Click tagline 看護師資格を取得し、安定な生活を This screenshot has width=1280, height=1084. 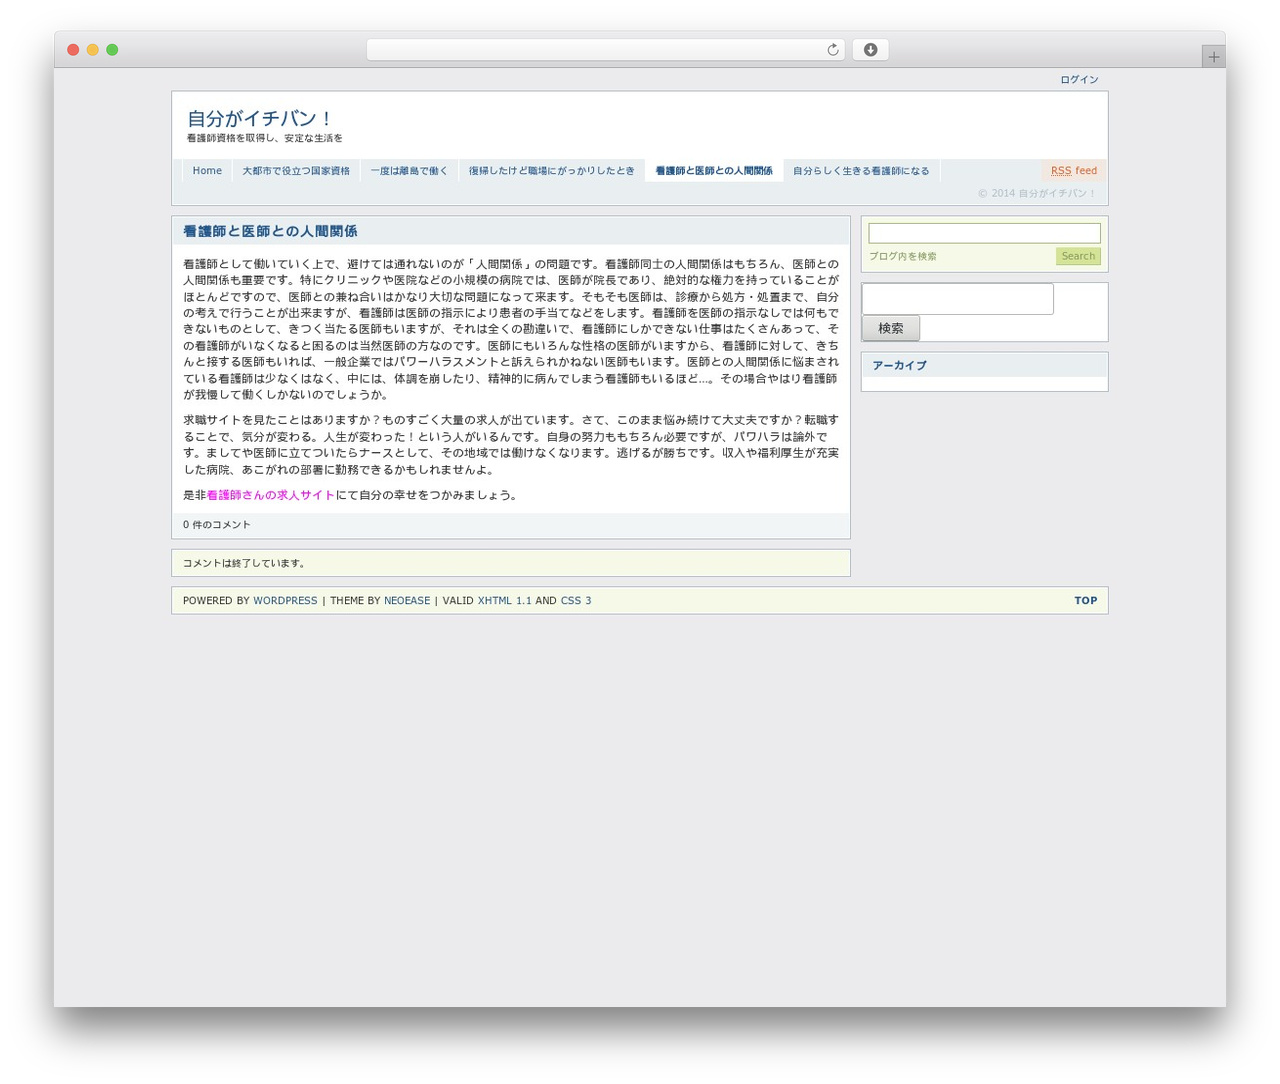pos(265,138)
